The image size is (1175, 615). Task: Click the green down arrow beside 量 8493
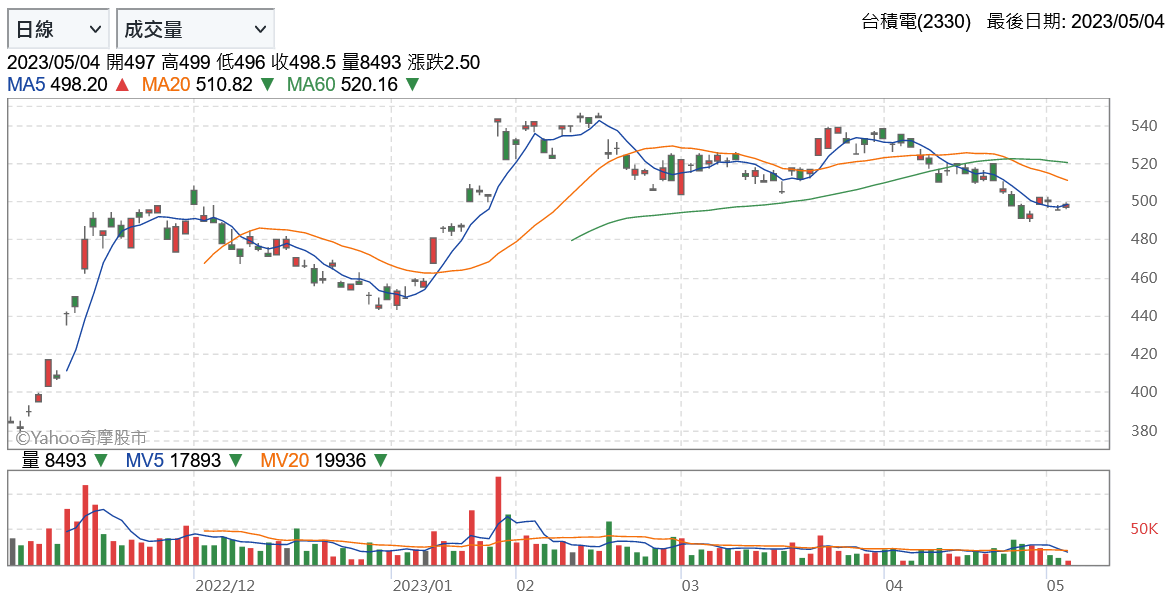tap(101, 461)
